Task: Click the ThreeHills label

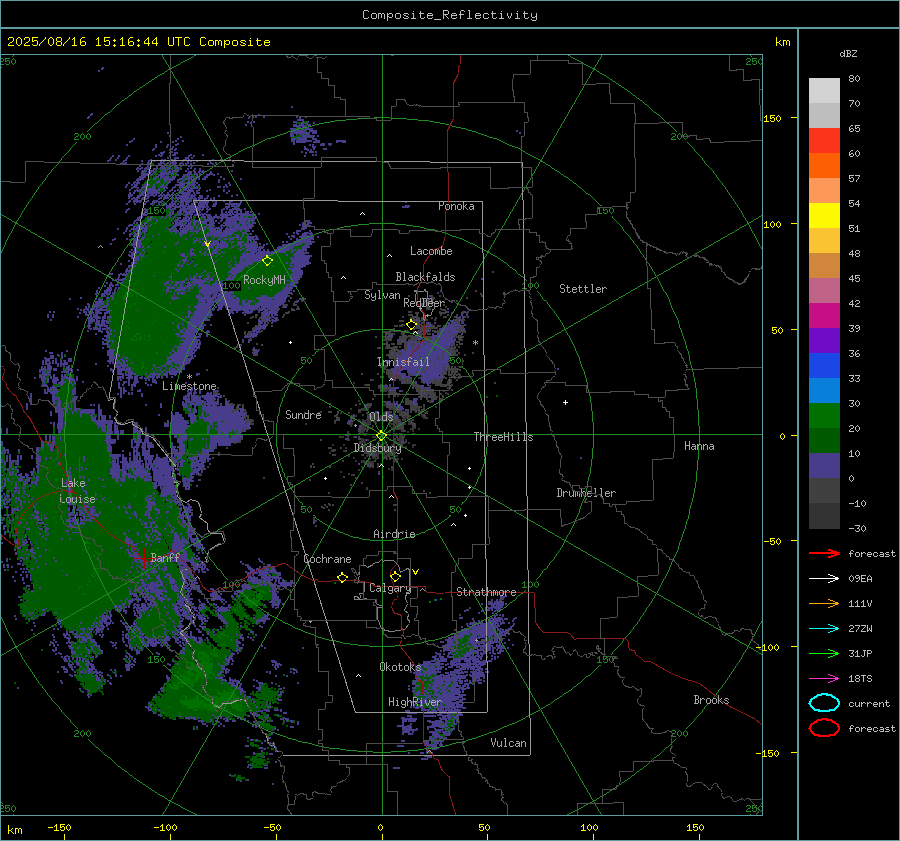Action: [x=503, y=437]
